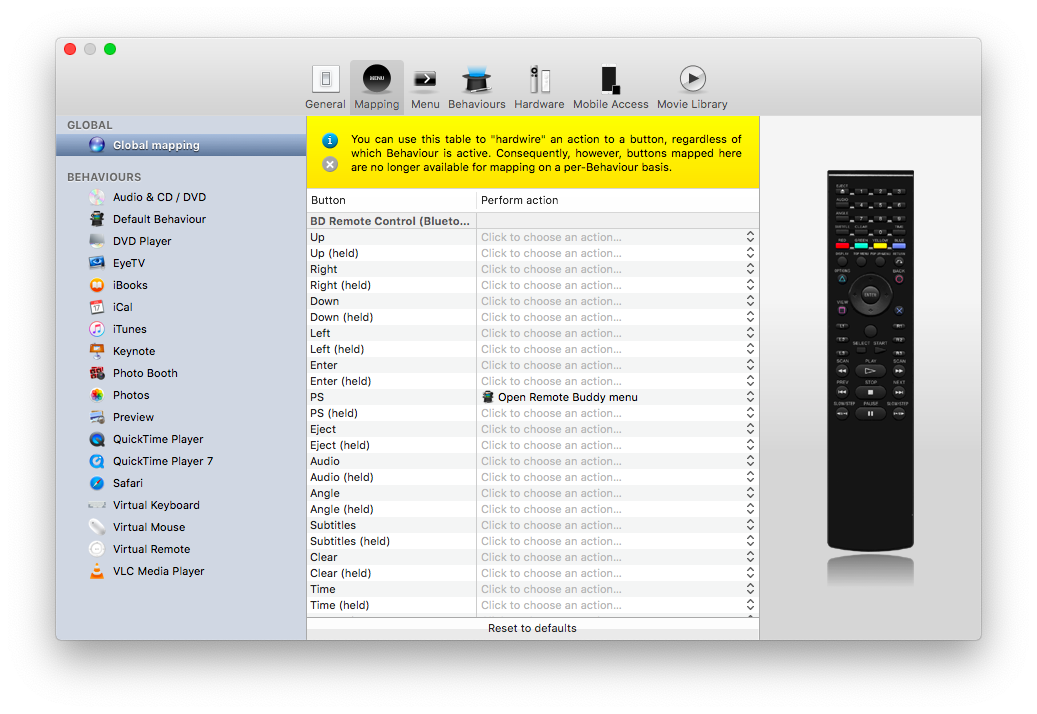The image size is (1037, 714).
Task: Click the BD Remote Control group row
Action: coord(533,221)
